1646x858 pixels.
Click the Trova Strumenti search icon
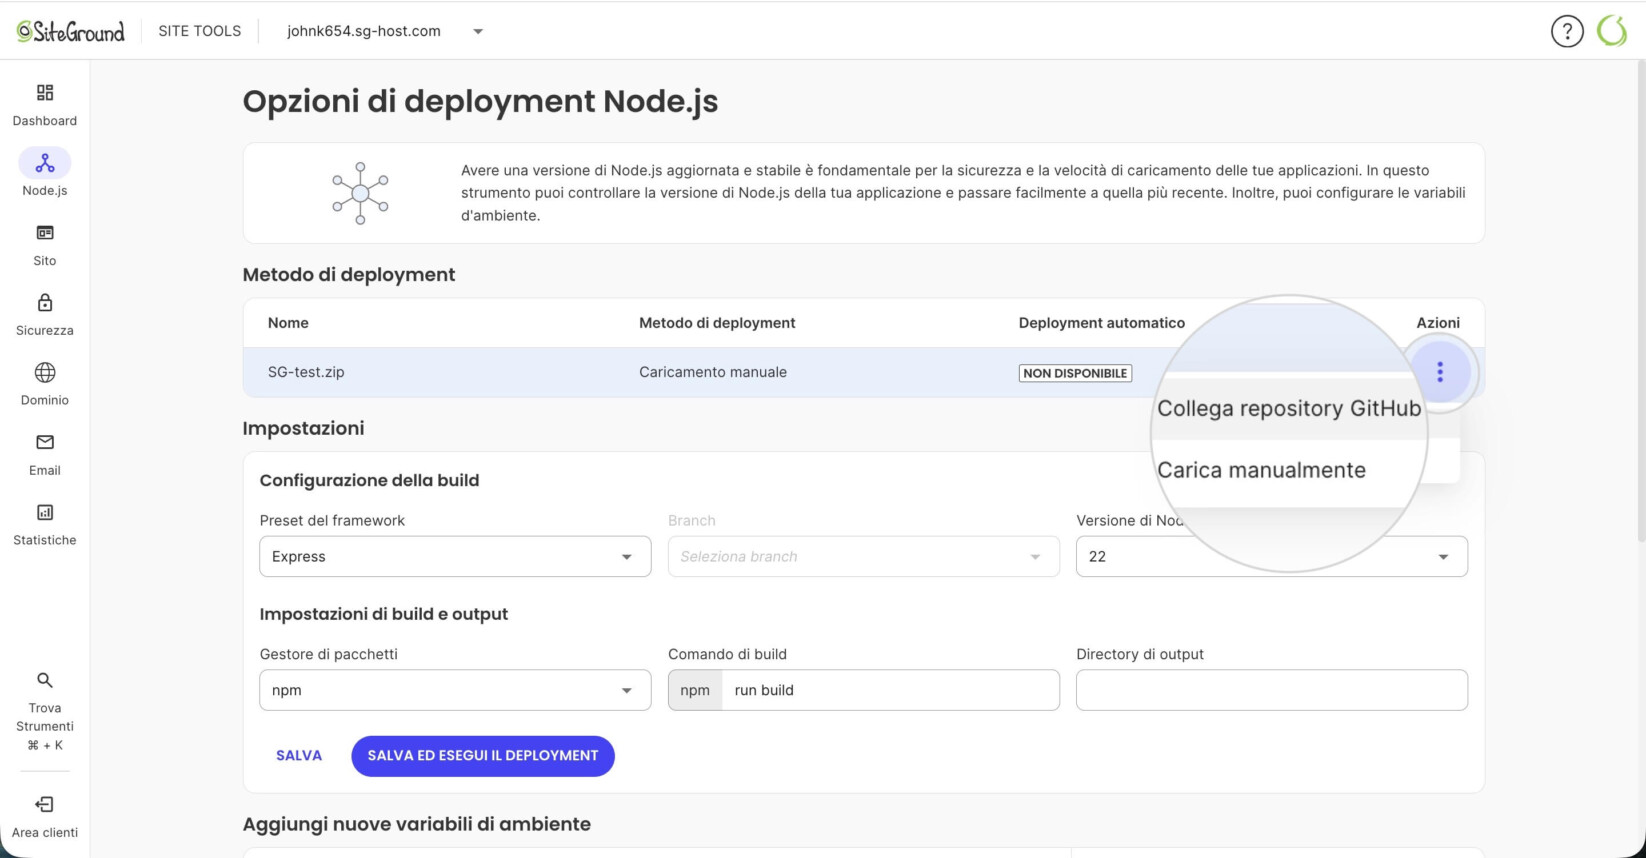(45, 680)
